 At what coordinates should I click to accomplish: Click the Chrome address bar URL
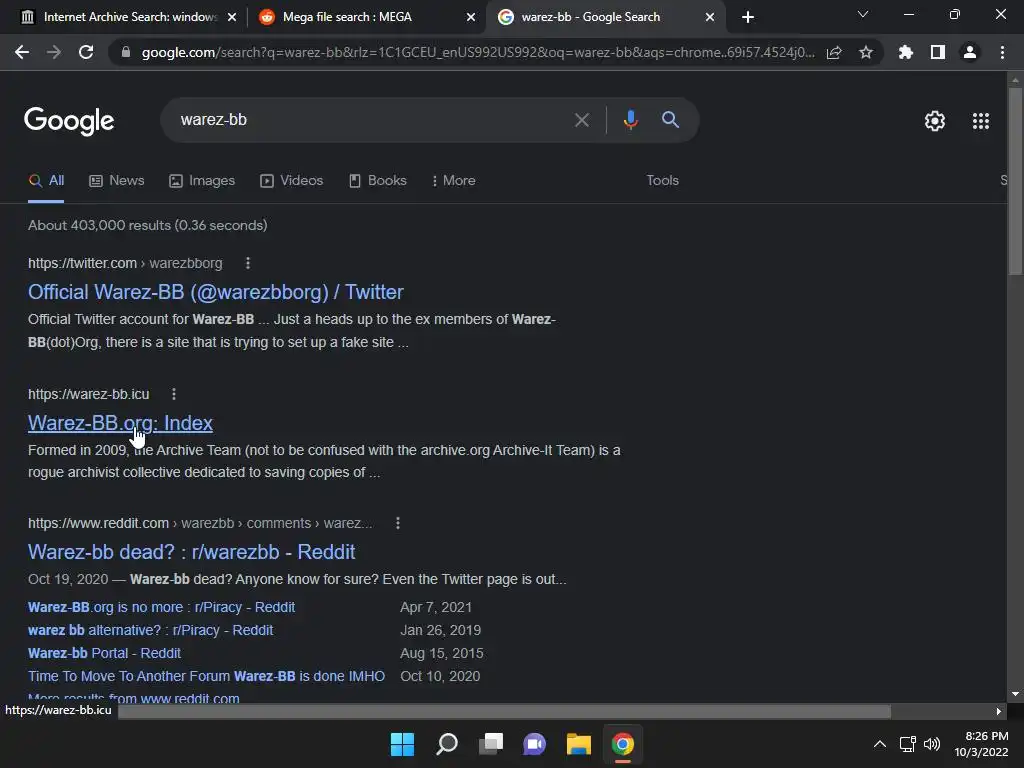pos(478,52)
